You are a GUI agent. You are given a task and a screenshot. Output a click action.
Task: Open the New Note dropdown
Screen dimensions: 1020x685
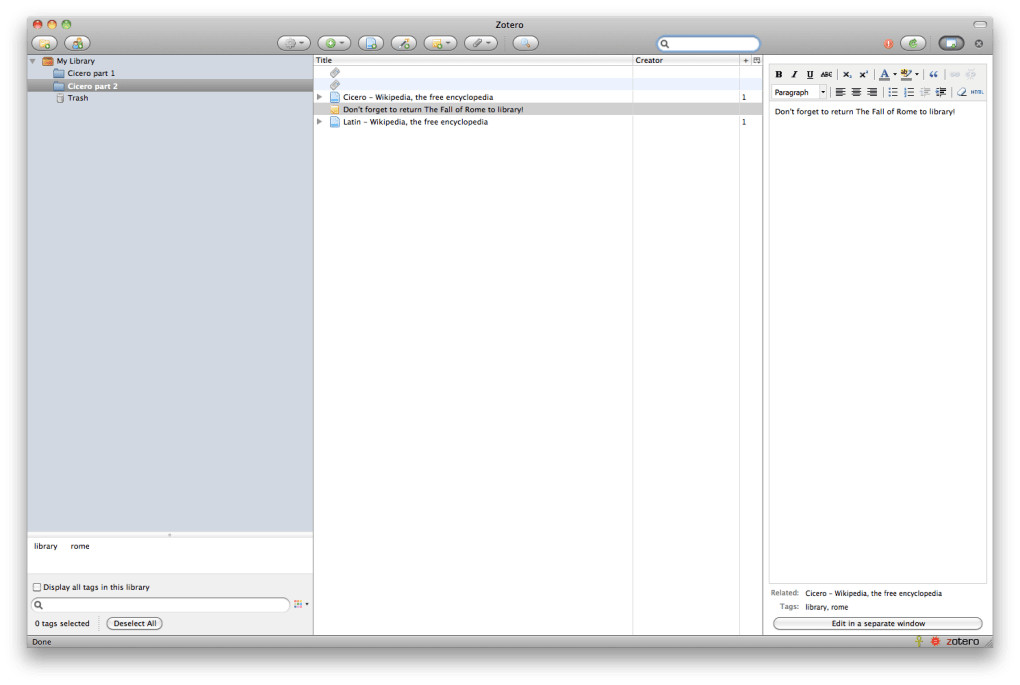(440, 44)
